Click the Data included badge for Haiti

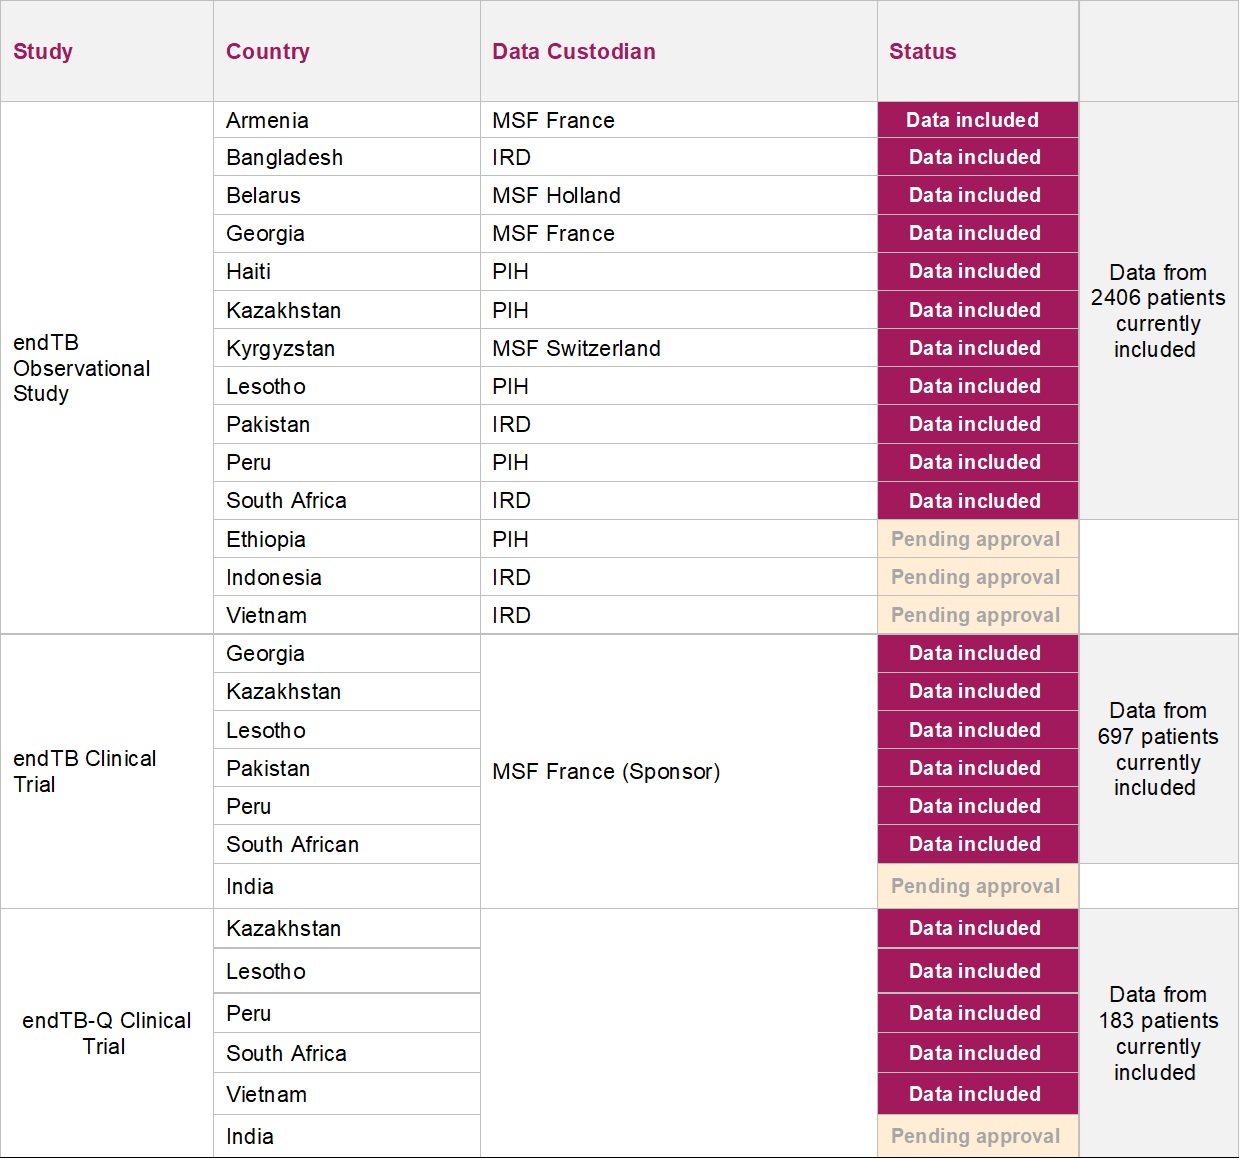point(977,272)
